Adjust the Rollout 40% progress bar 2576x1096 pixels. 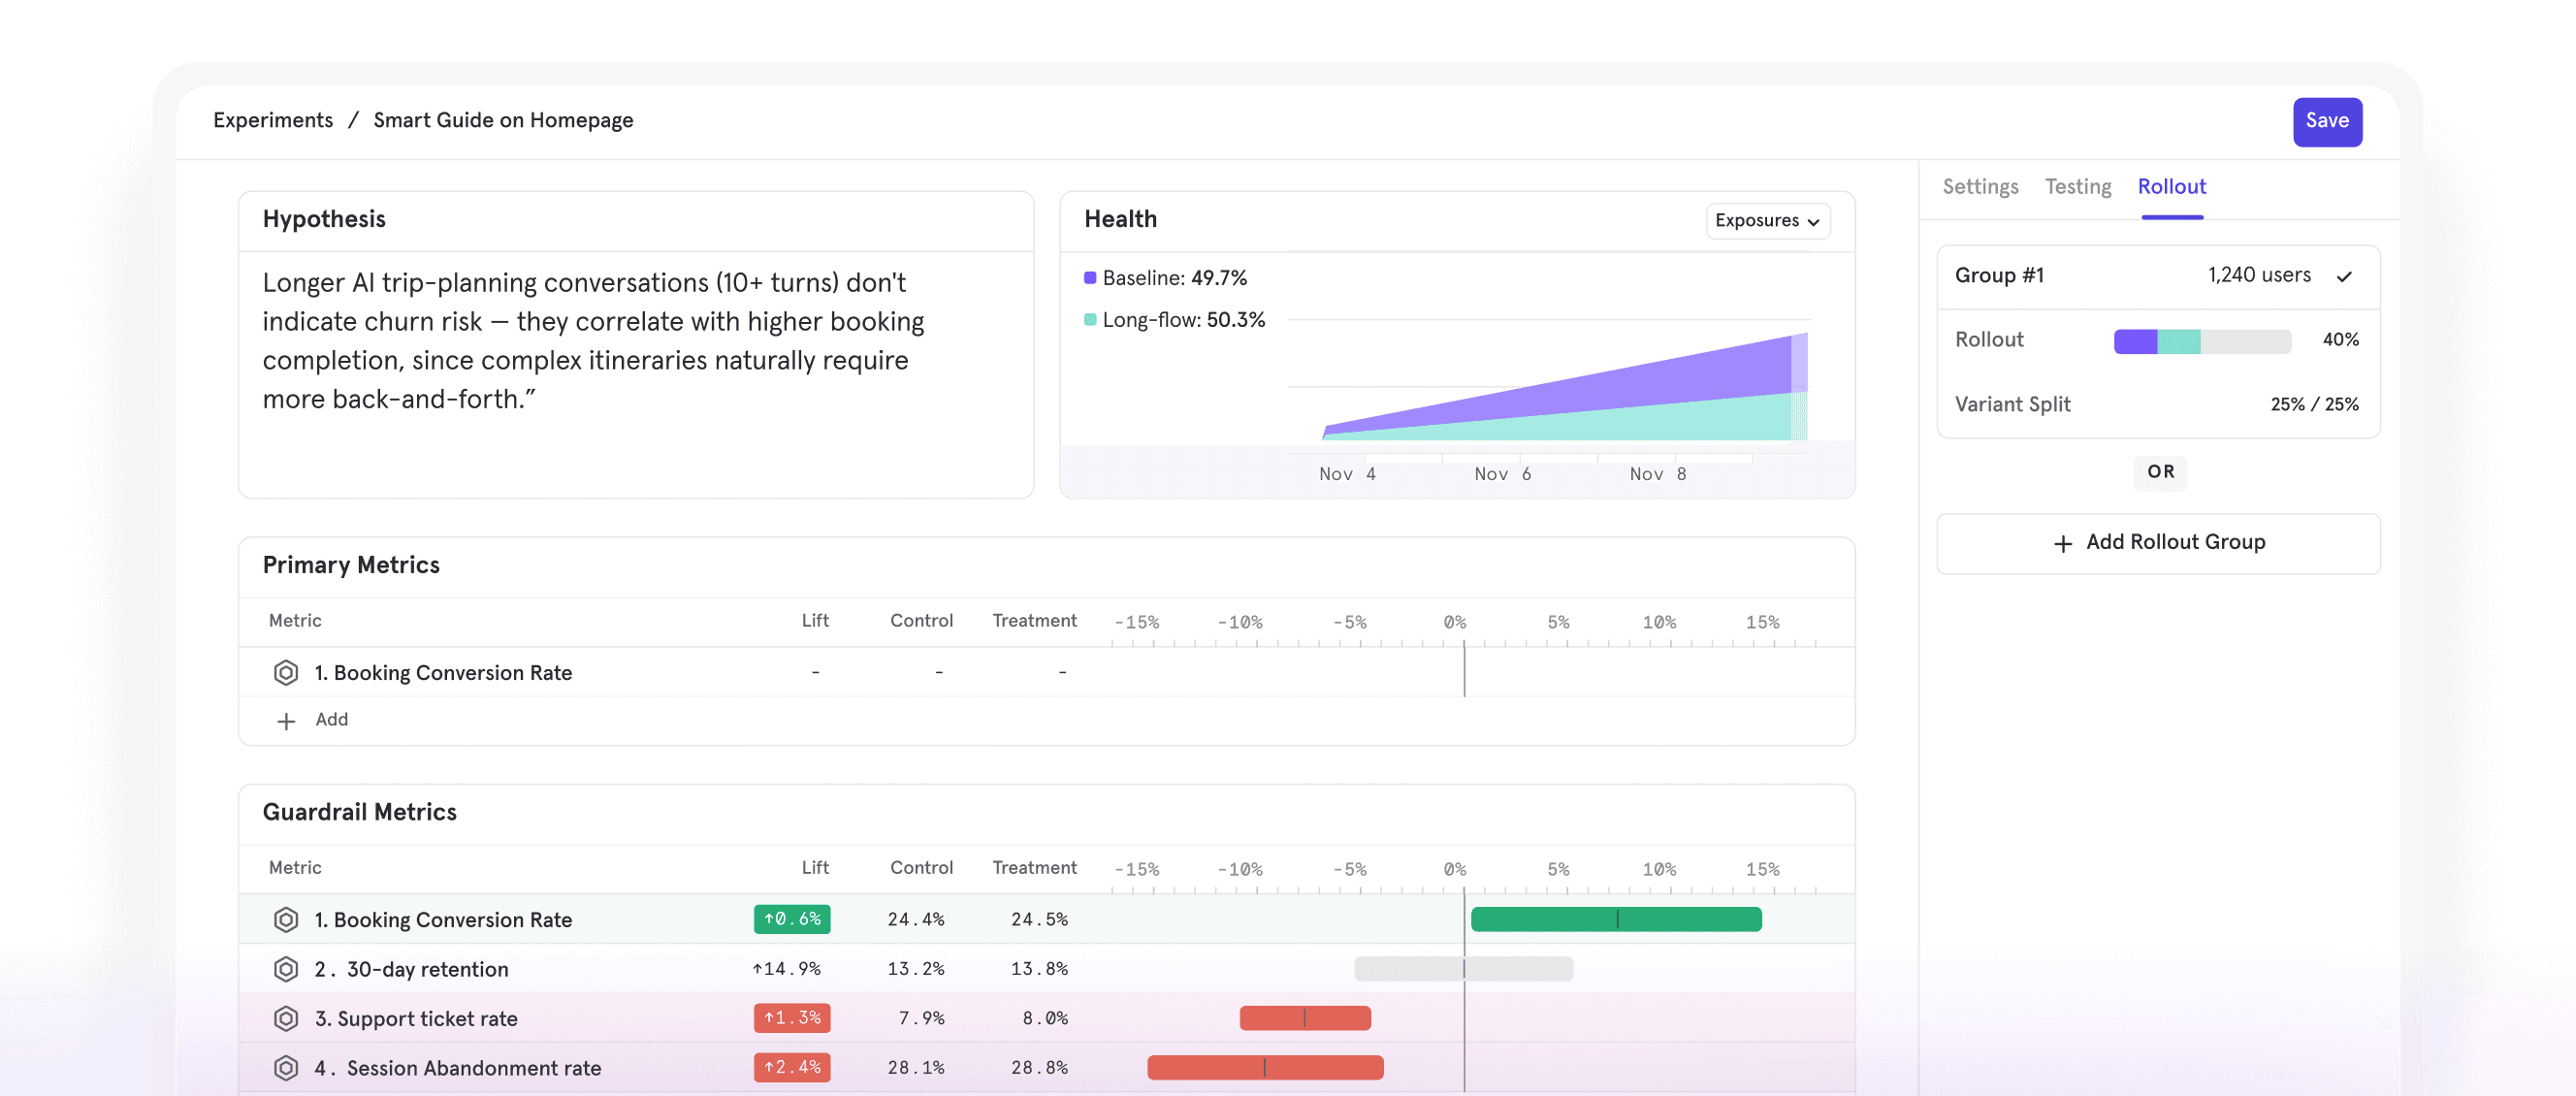click(x=2202, y=341)
